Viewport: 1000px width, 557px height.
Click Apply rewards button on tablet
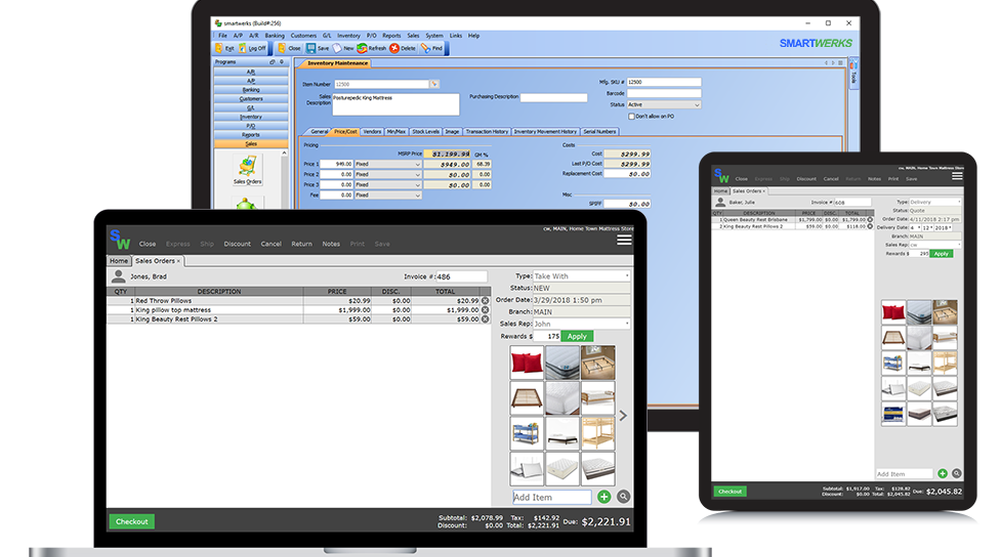(x=941, y=254)
